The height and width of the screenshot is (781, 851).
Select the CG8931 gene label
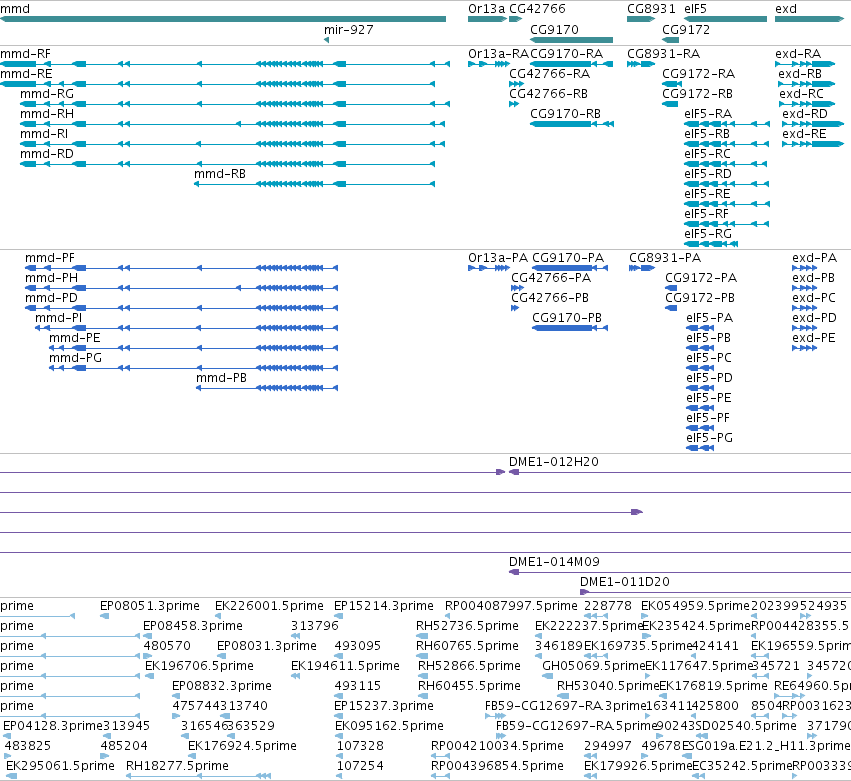coord(651,9)
